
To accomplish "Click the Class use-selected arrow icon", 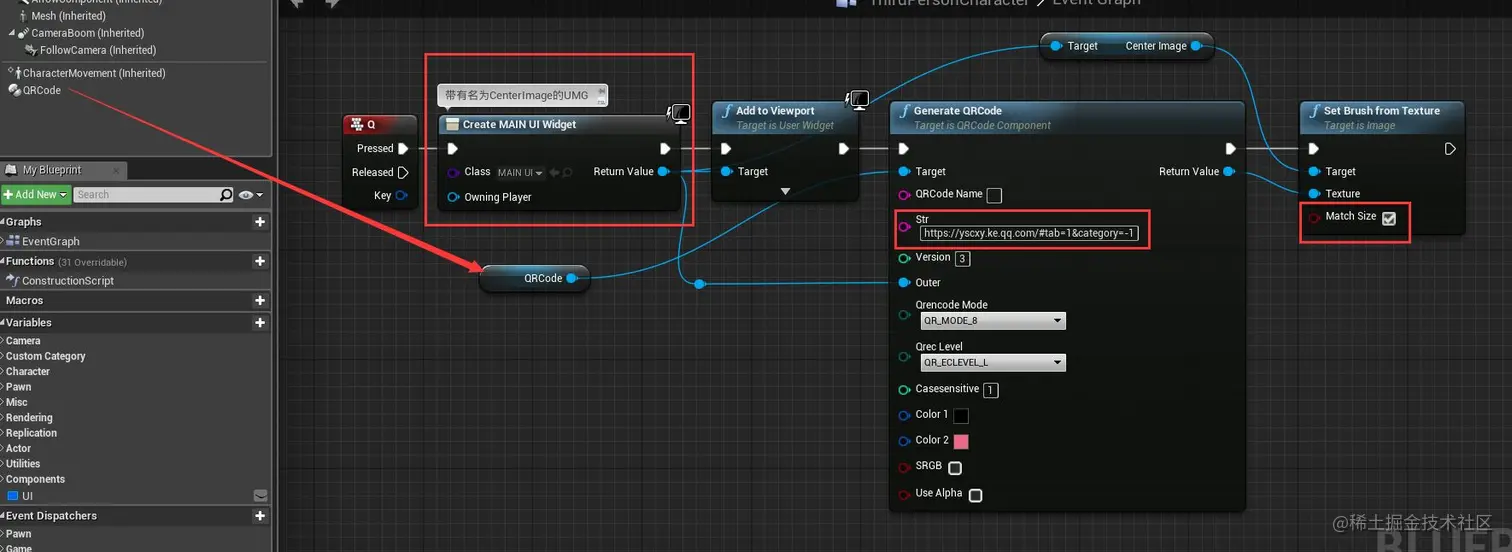I will [553, 173].
